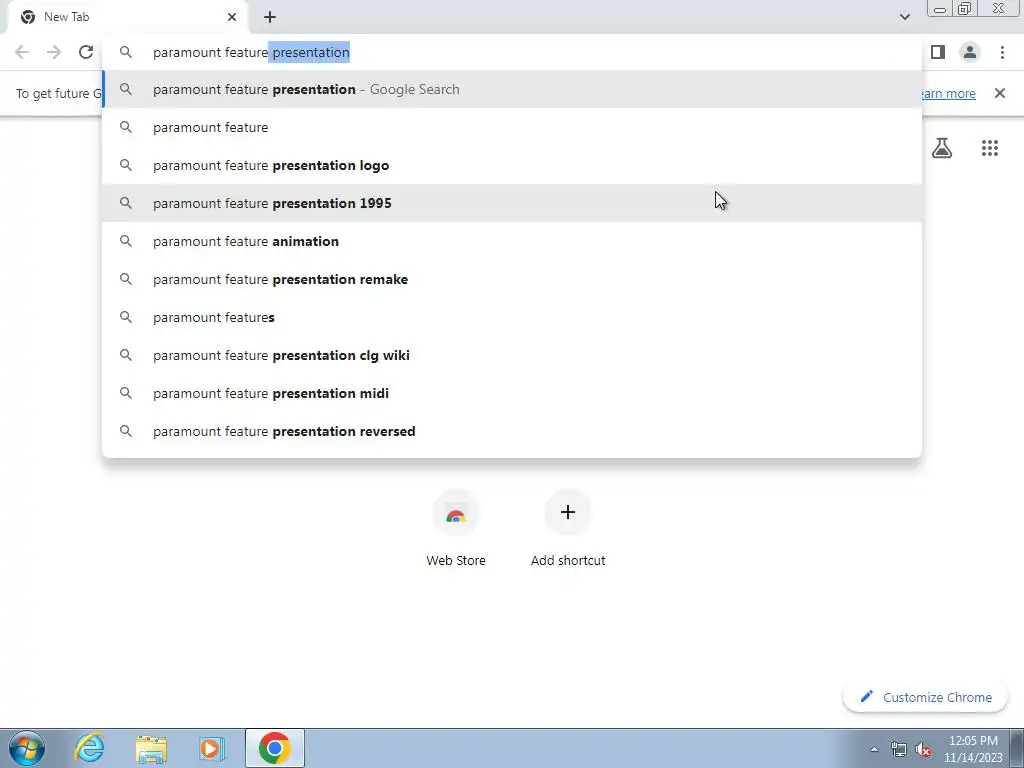Launch Windows Media Player from the taskbar
Image resolution: width=1024 pixels, height=768 pixels.
coord(212,748)
